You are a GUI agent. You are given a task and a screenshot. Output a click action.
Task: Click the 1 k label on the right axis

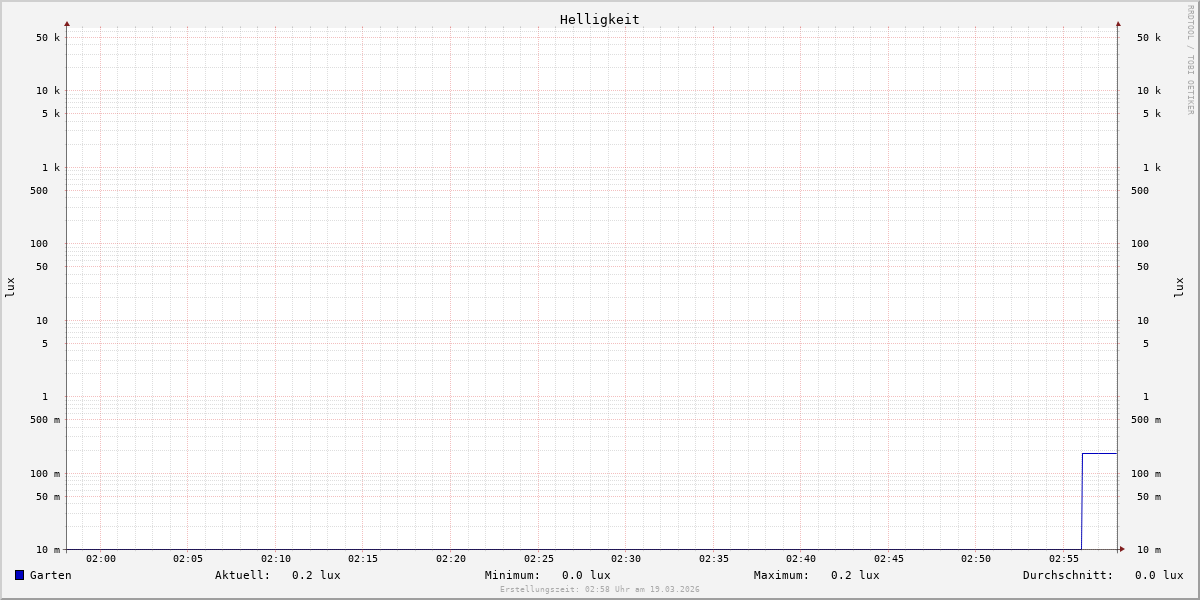(x=1152, y=168)
